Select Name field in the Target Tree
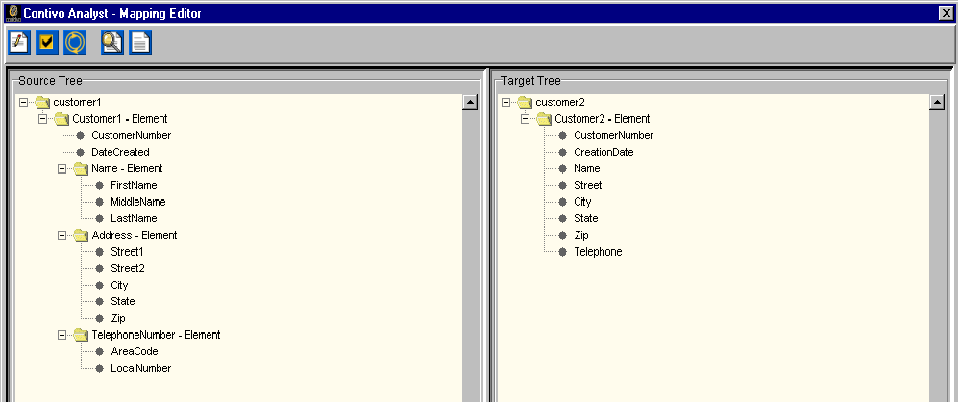 pos(587,168)
